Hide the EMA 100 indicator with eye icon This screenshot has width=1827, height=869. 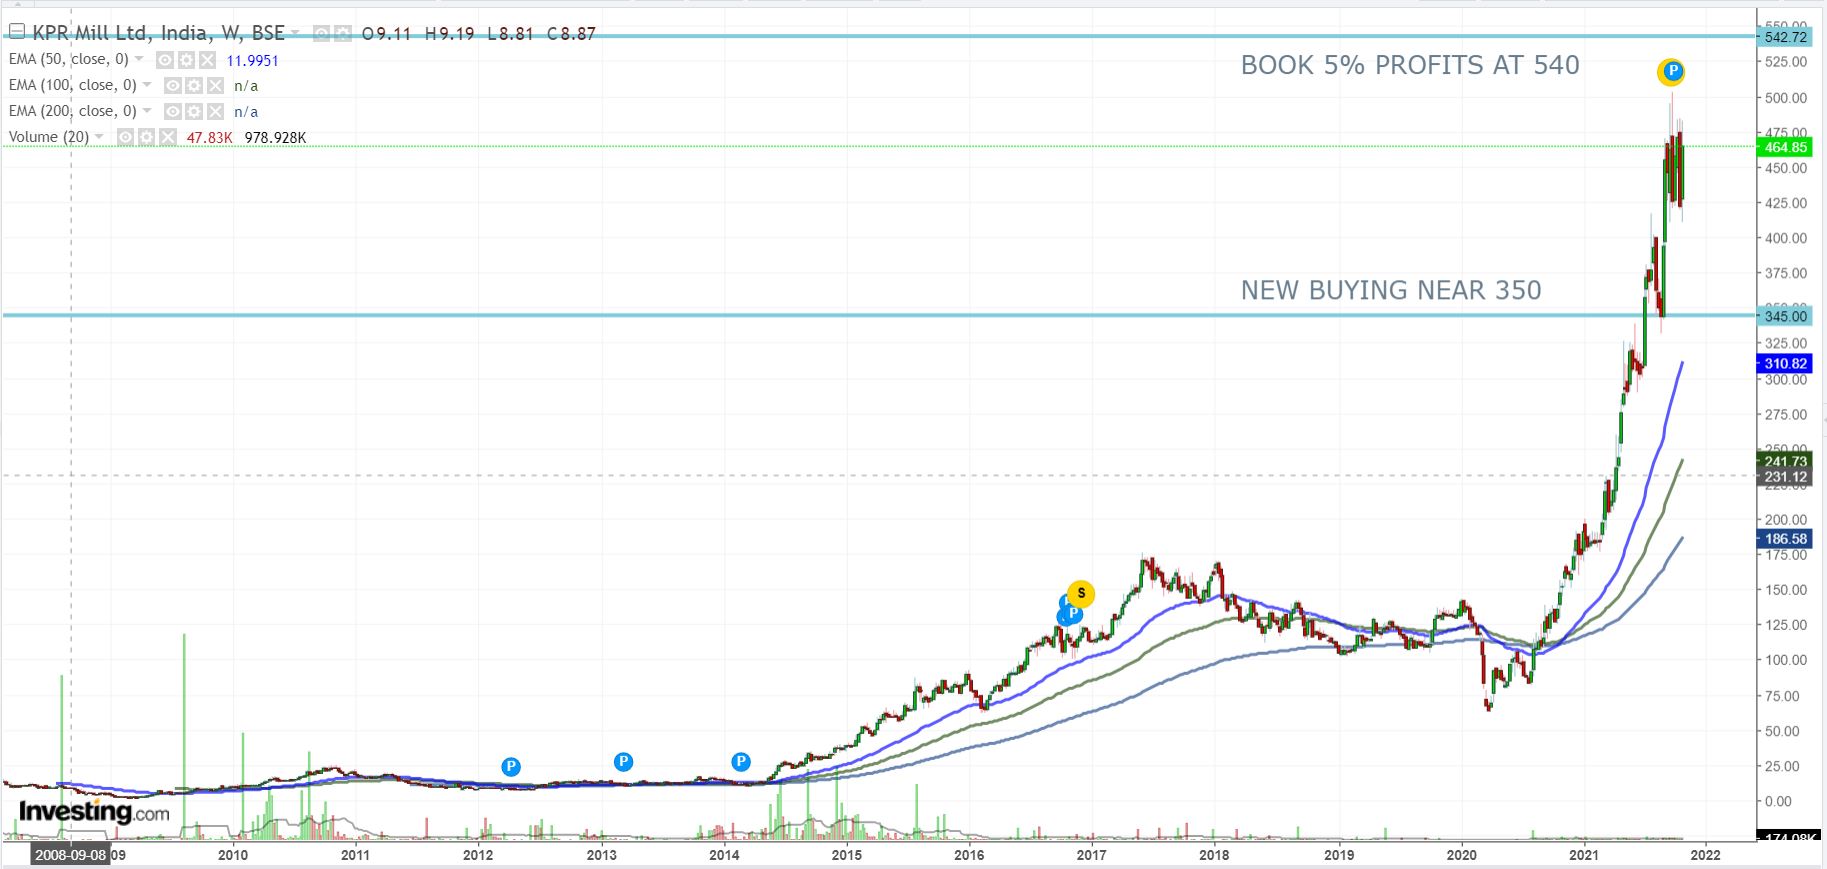point(173,86)
